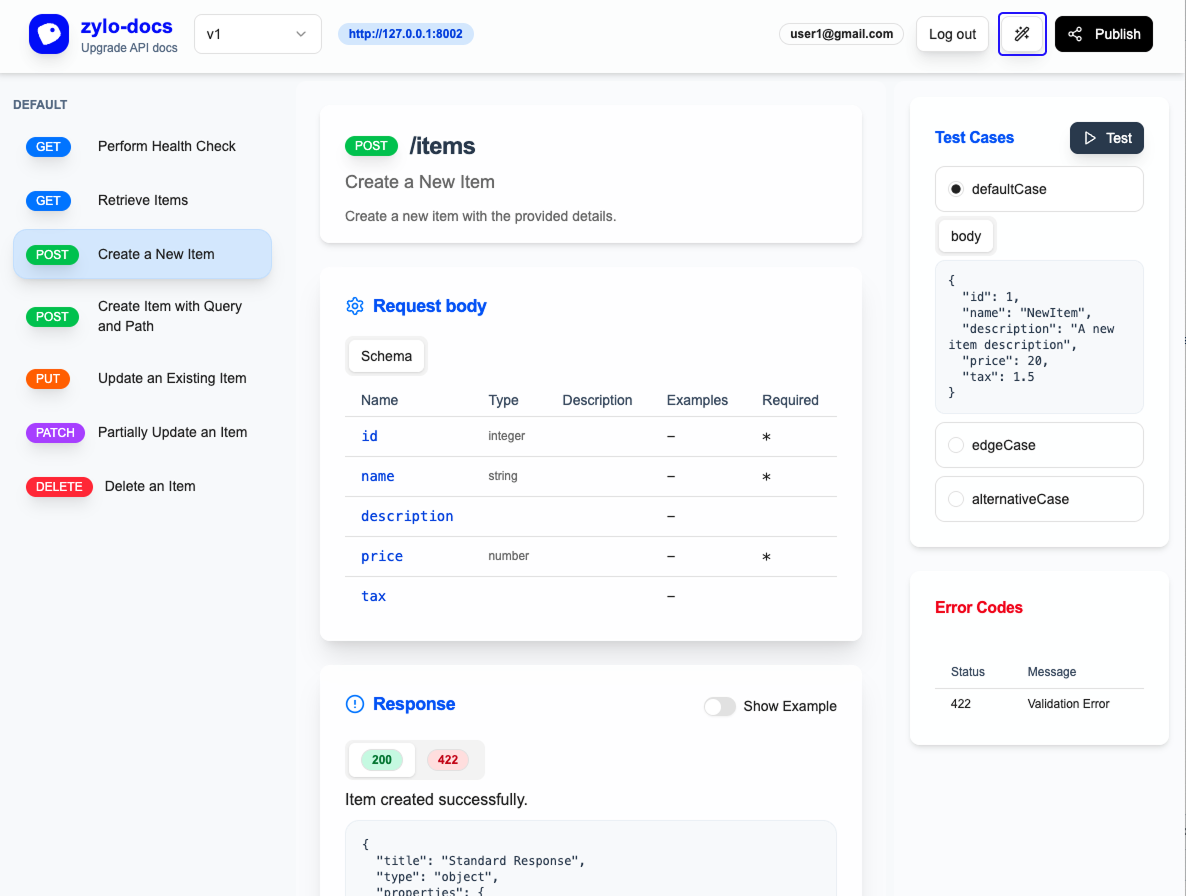Image resolution: width=1186 pixels, height=896 pixels.
Task: Click the POST badge next to /items heading
Action: click(x=371, y=146)
